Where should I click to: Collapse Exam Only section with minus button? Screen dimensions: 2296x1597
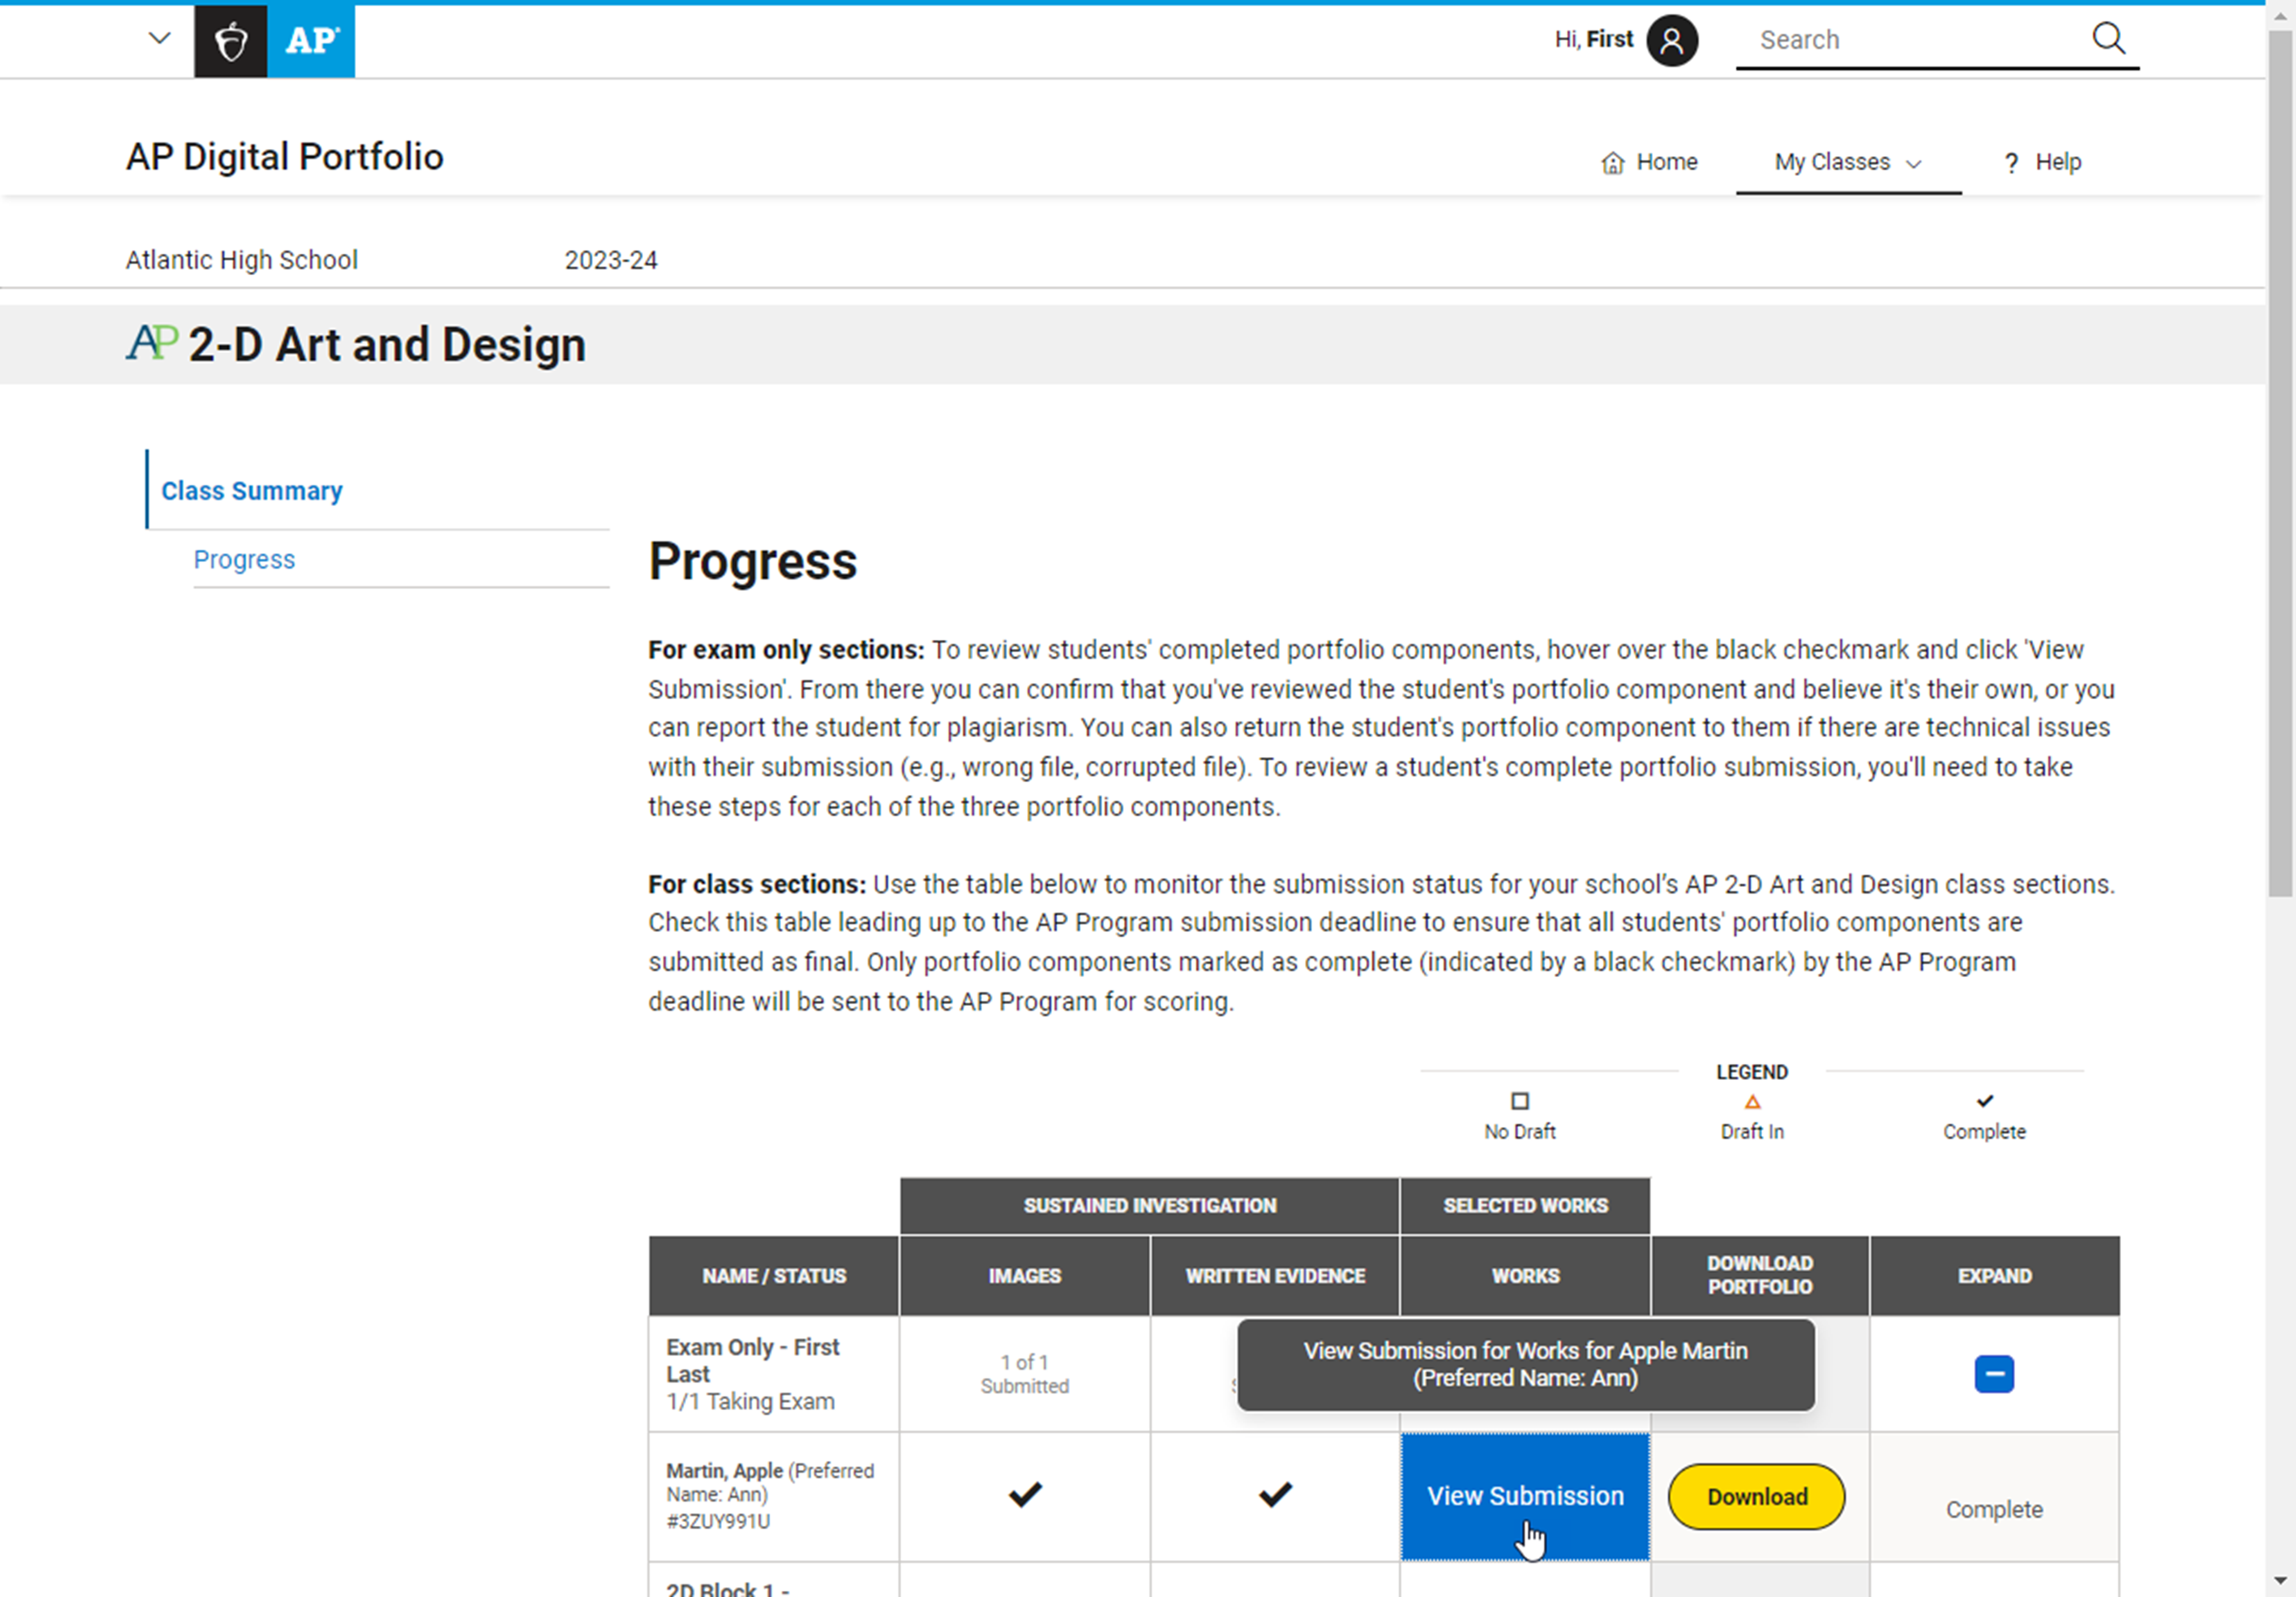click(x=1993, y=1373)
